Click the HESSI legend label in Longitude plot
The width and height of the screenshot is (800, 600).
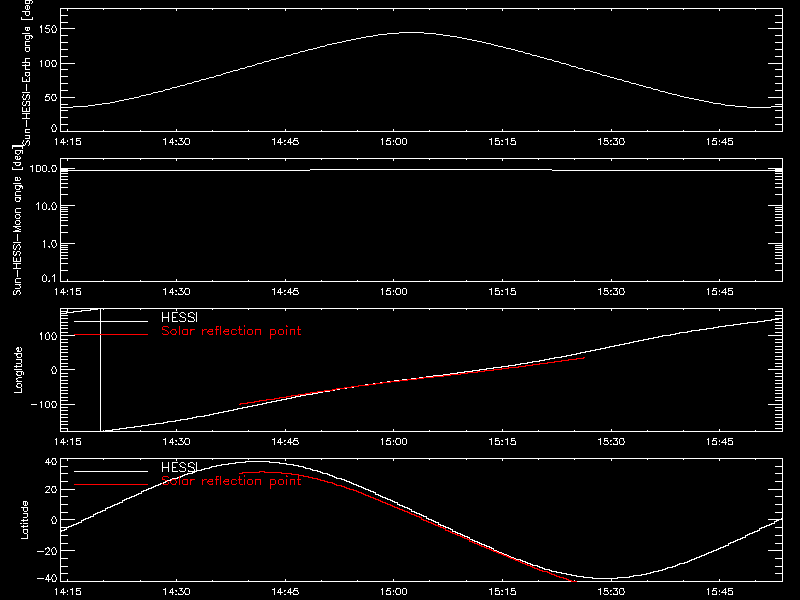click(x=179, y=317)
